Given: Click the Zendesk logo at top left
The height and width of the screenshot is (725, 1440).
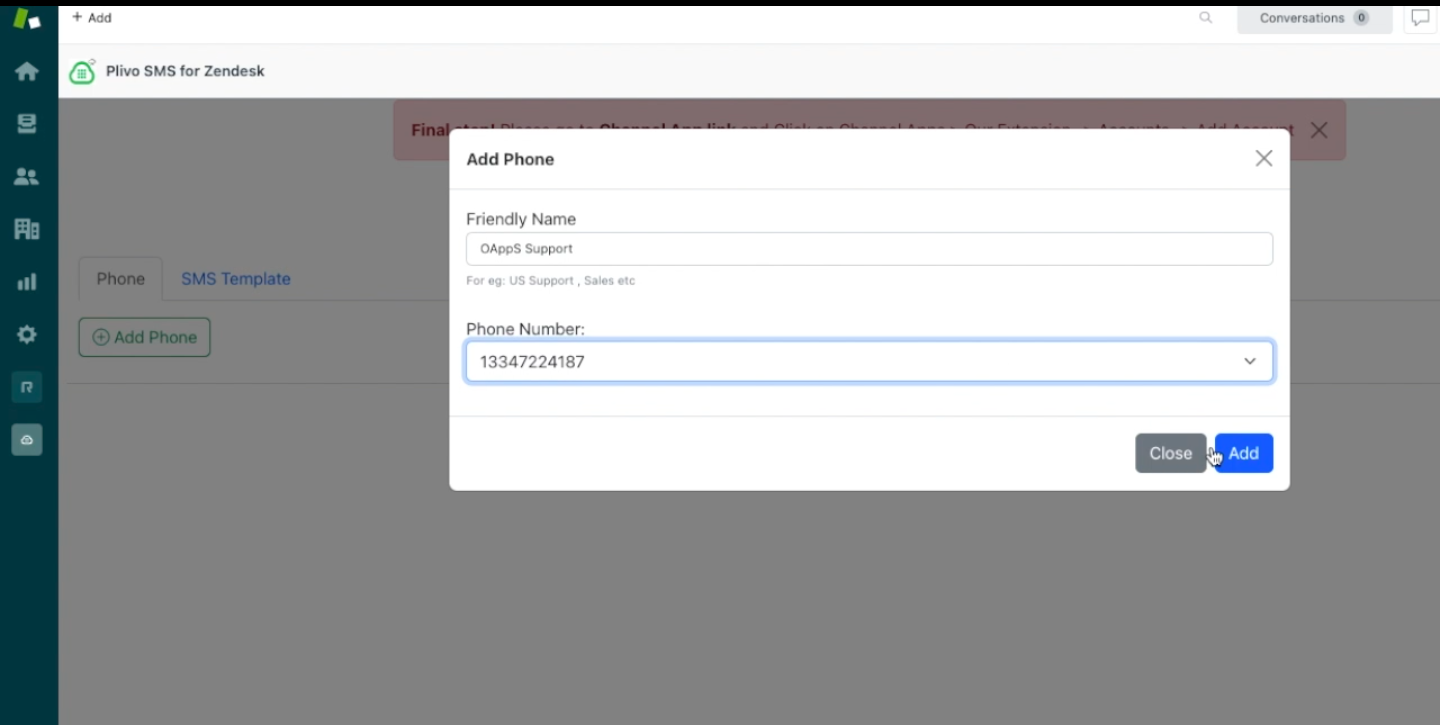Looking at the screenshot, I should (x=27, y=18).
